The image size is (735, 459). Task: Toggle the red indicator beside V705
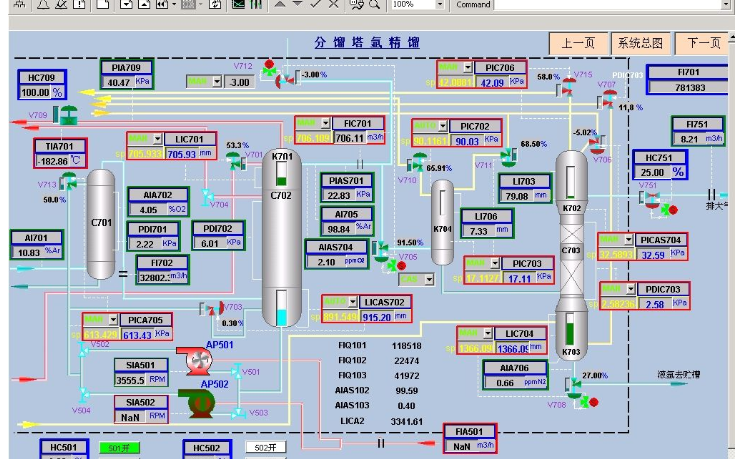pos(401,266)
